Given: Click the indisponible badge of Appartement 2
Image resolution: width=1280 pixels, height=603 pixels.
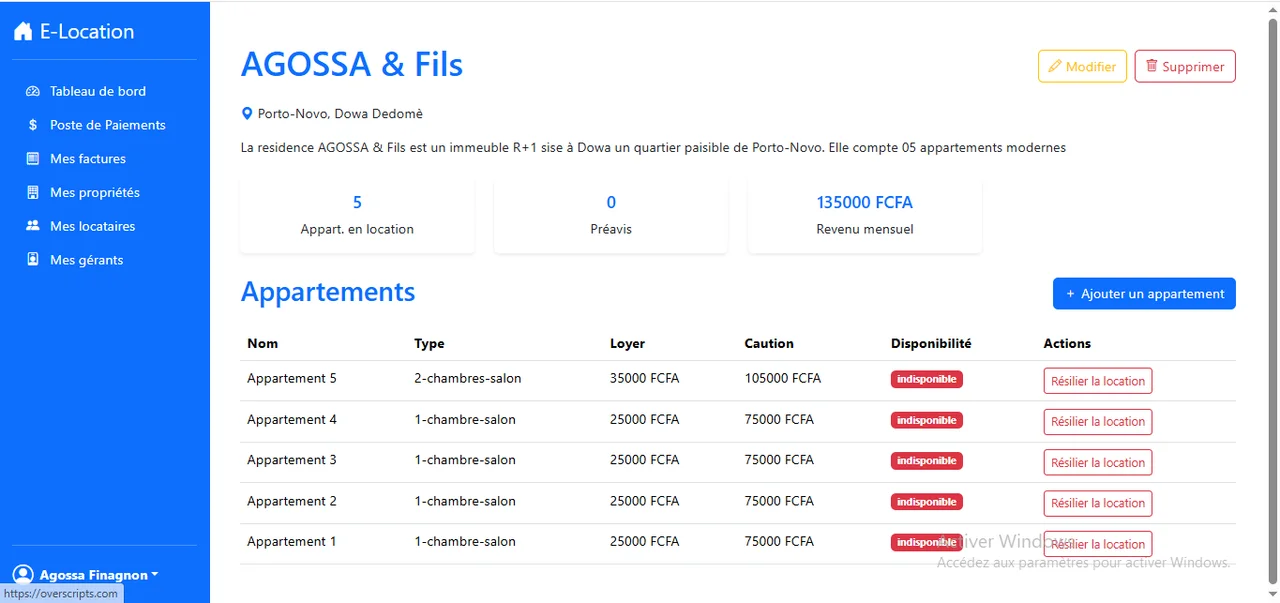Looking at the screenshot, I should click(927, 502).
